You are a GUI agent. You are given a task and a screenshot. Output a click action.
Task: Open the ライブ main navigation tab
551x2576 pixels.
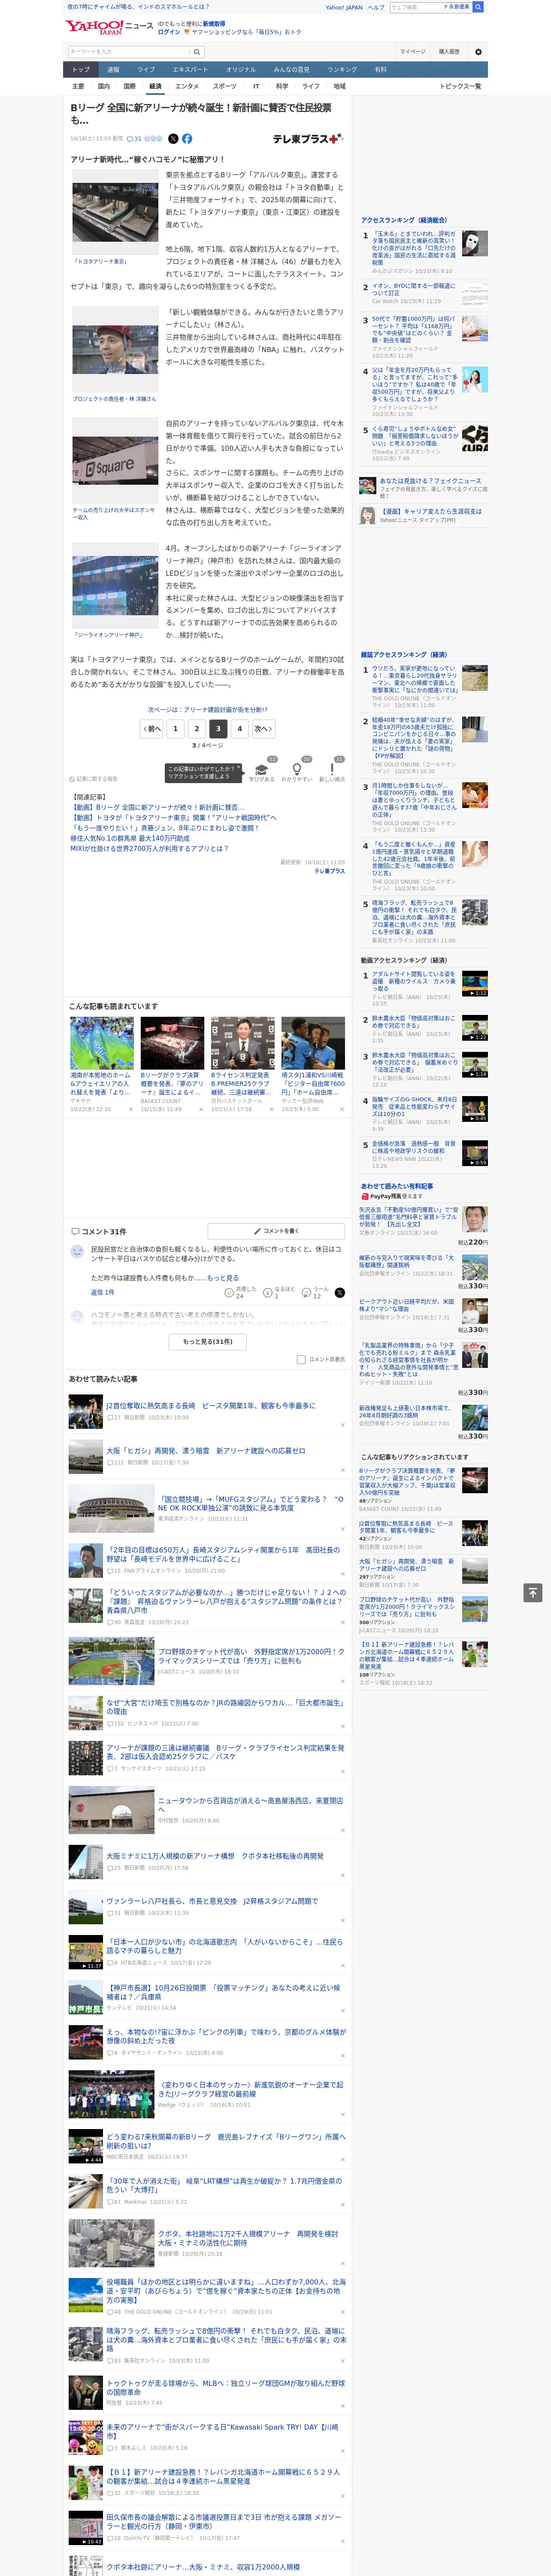click(x=146, y=70)
